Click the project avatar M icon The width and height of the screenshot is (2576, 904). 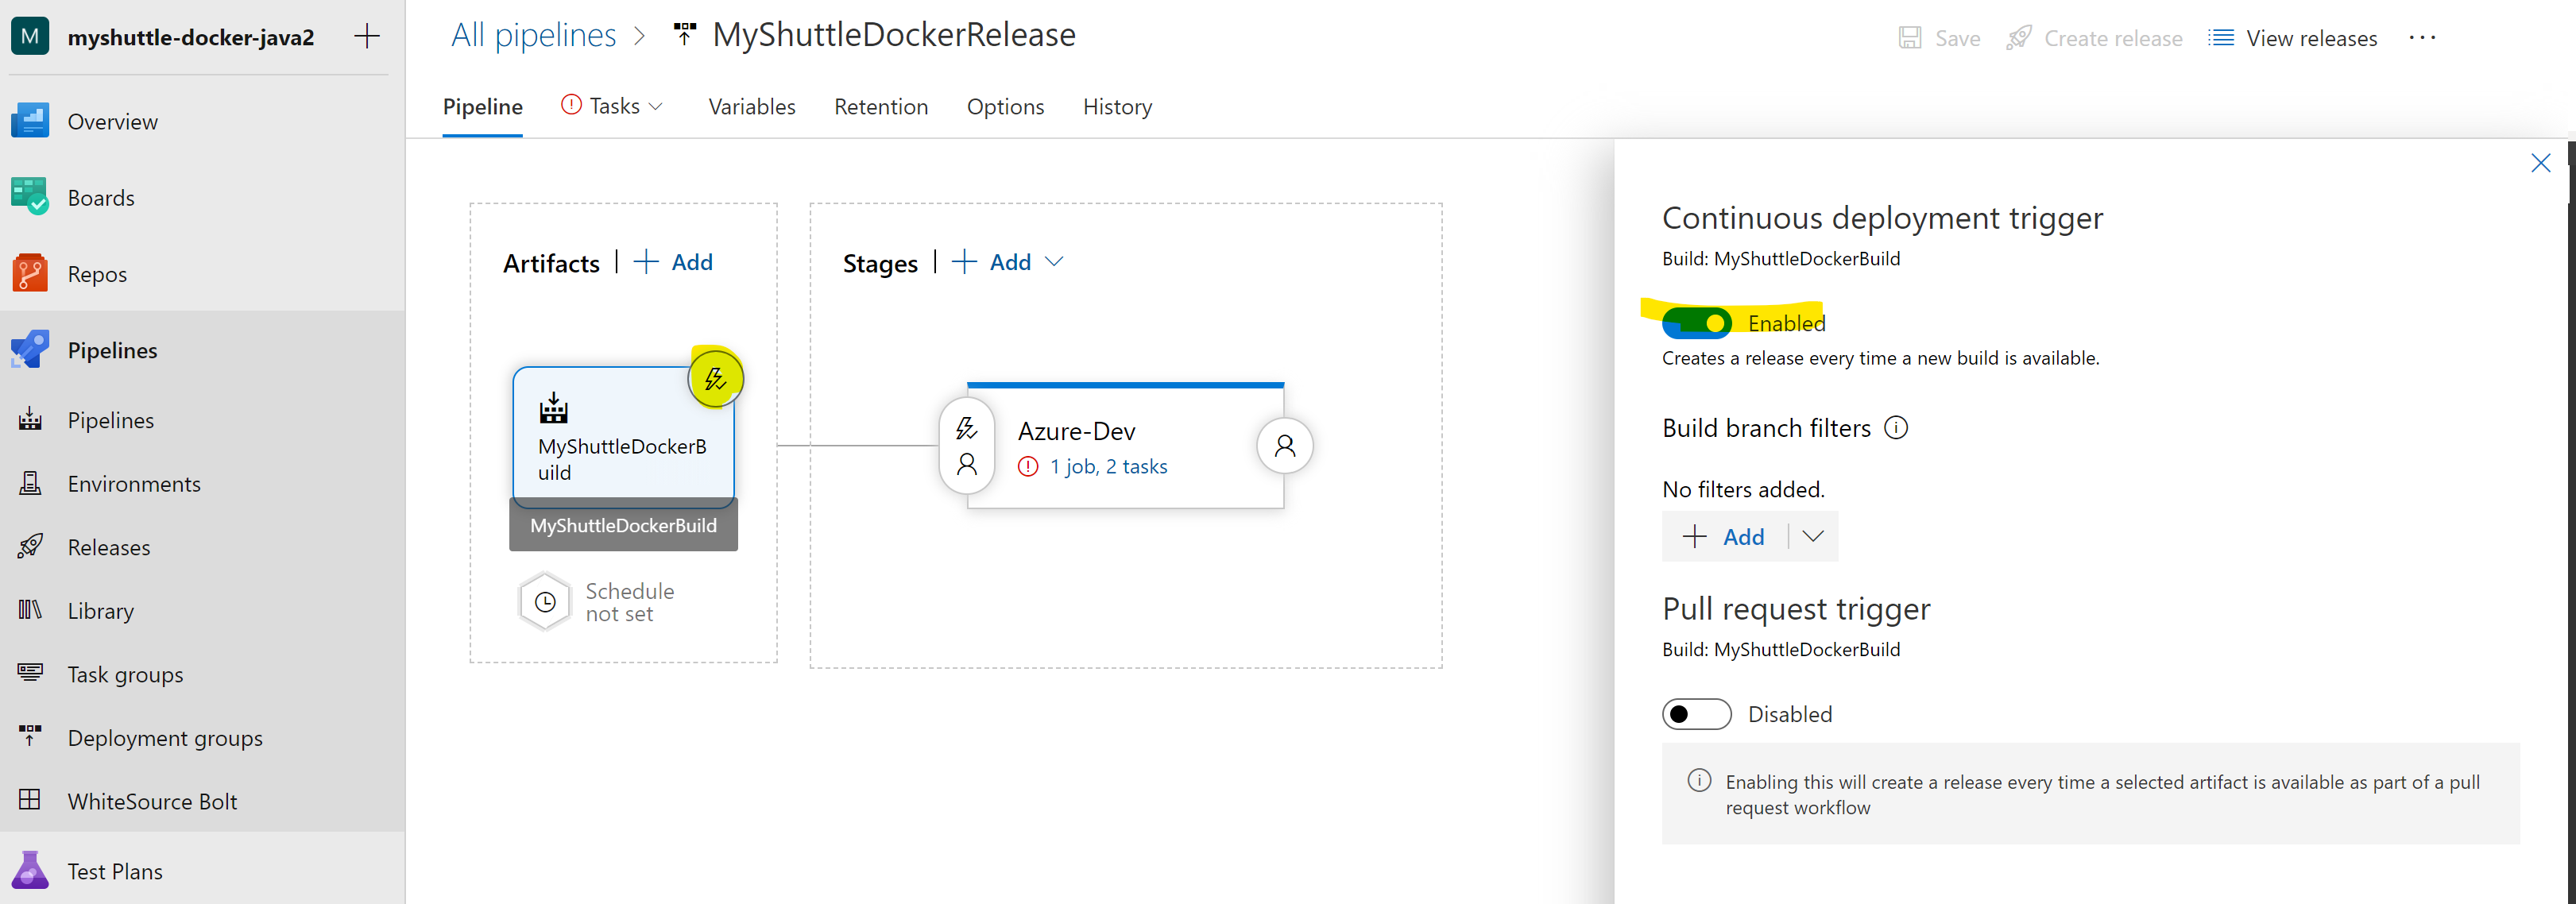(30, 37)
